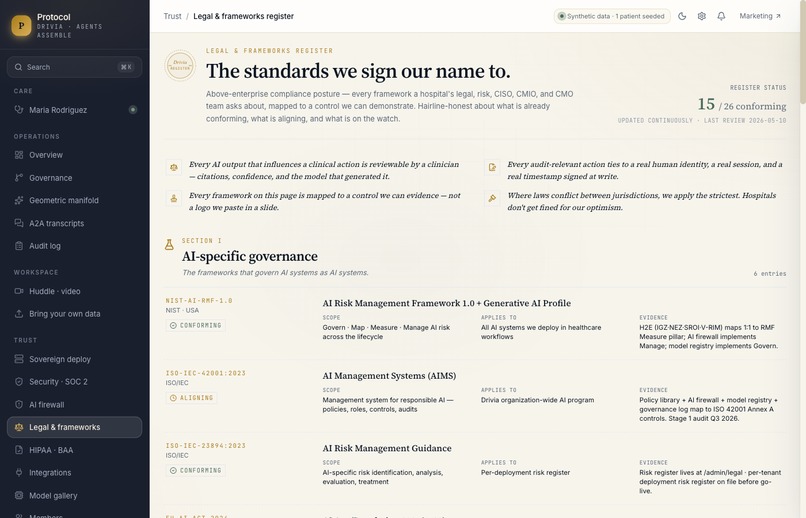Click the Integrations plug icon
Screen dimensions: 806x518
click(19, 472)
